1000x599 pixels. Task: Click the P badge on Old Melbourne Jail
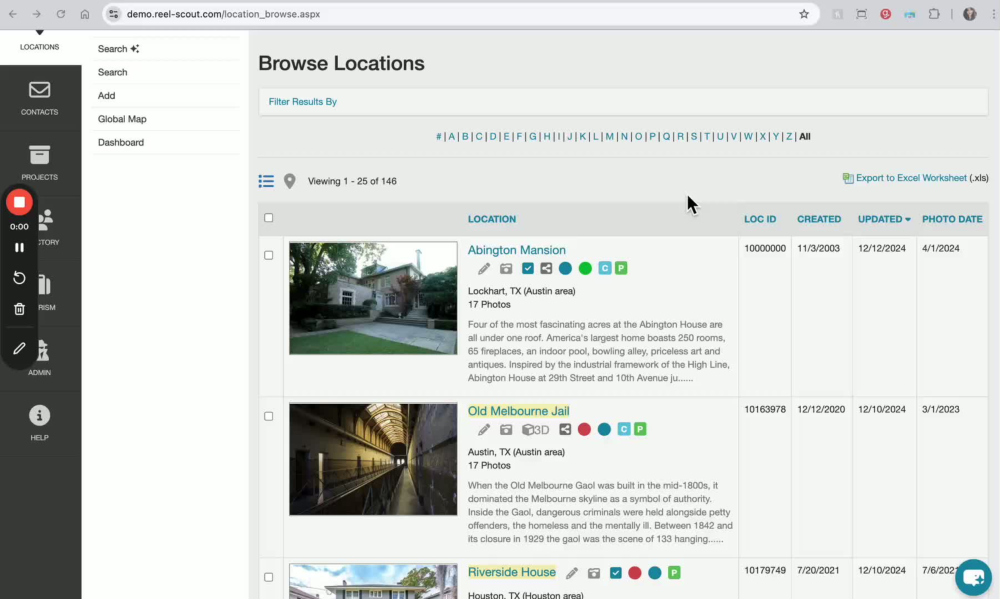click(640, 429)
